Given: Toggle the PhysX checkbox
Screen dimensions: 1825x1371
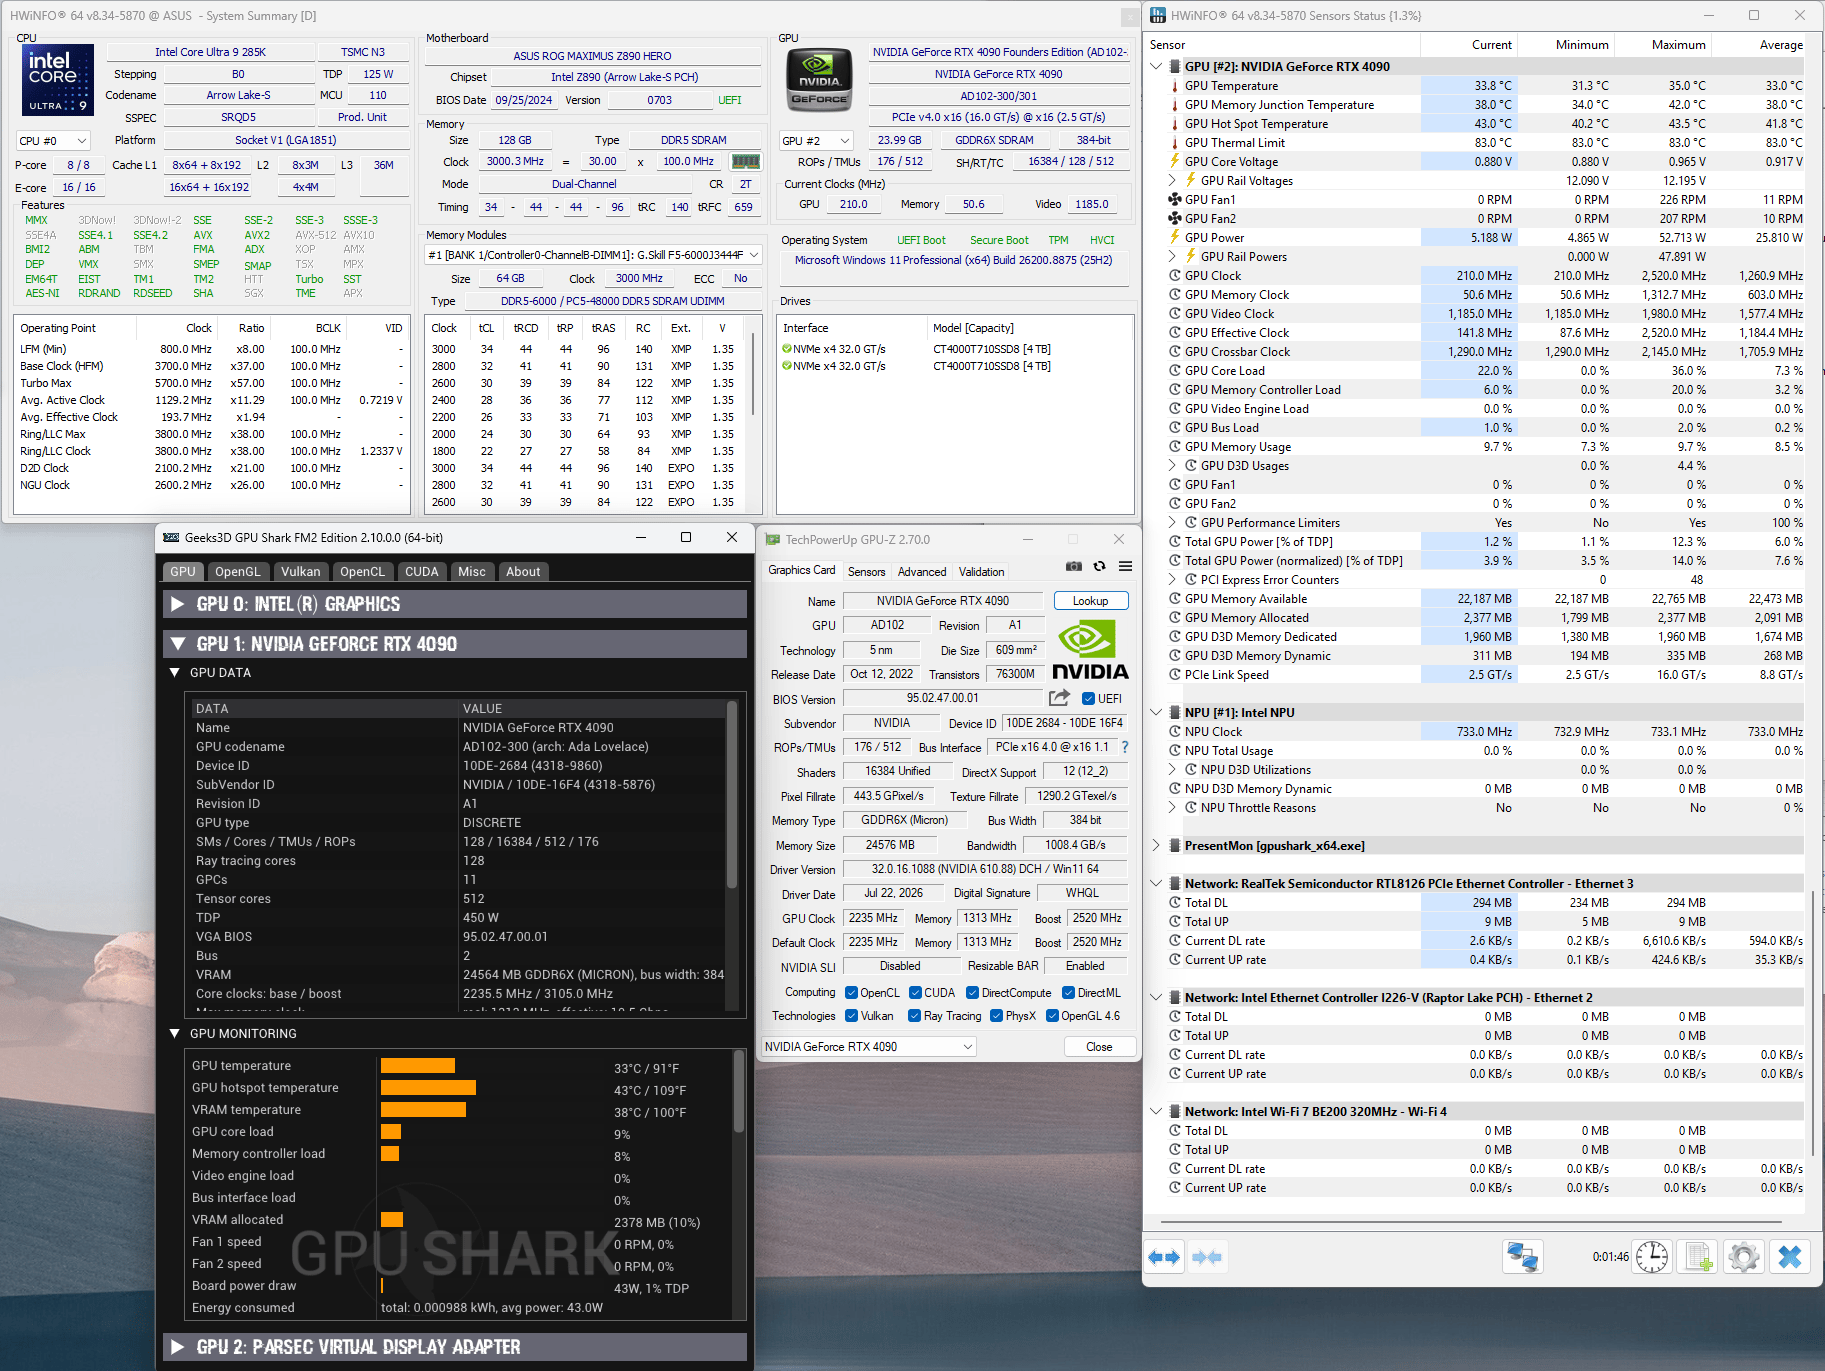Looking at the screenshot, I should pyautogui.click(x=996, y=1016).
